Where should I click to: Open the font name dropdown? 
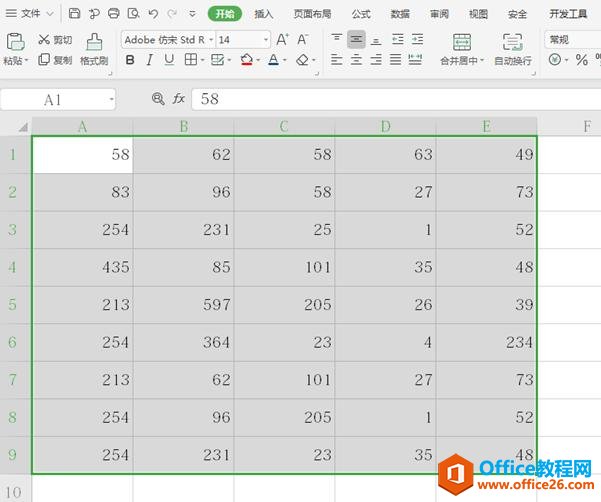coord(211,39)
